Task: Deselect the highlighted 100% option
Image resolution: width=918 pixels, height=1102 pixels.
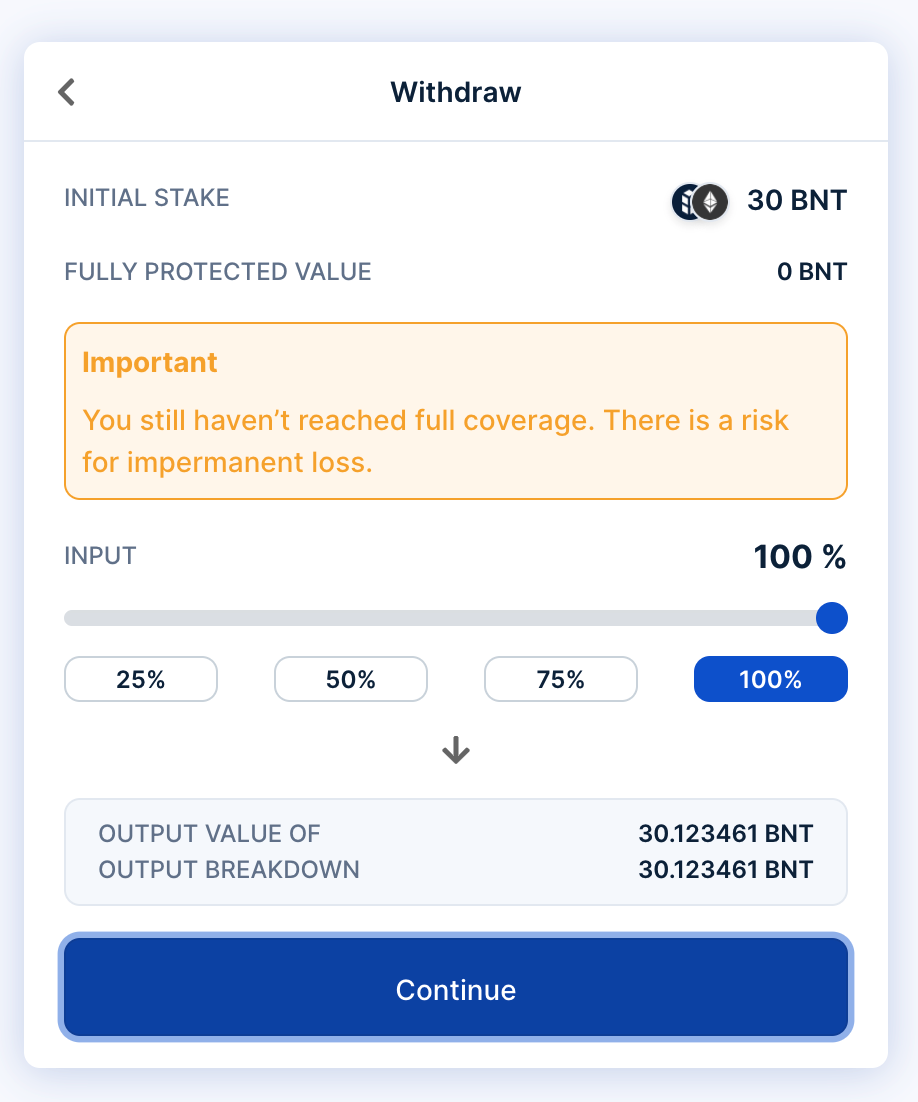Action: (x=770, y=679)
